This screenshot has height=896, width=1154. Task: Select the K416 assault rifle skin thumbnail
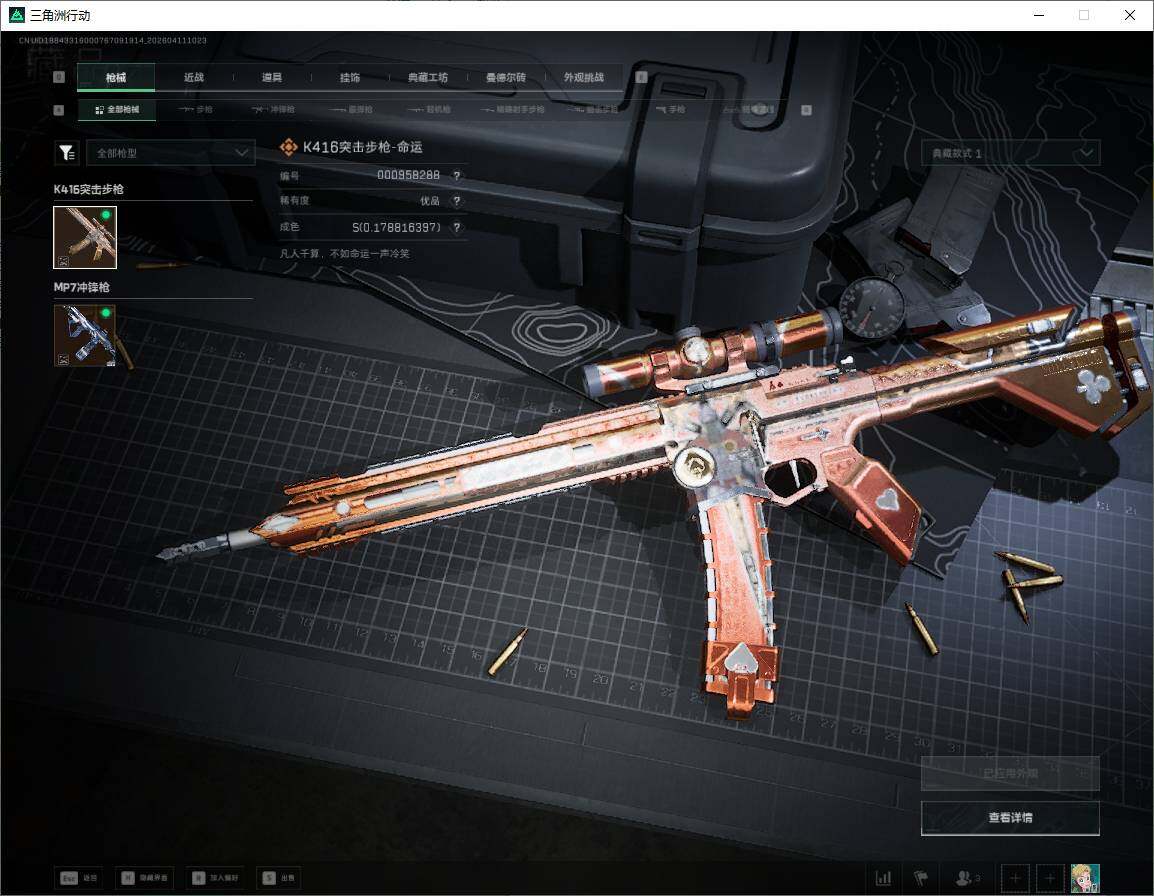pyautogui.click(x=85, y=237)
